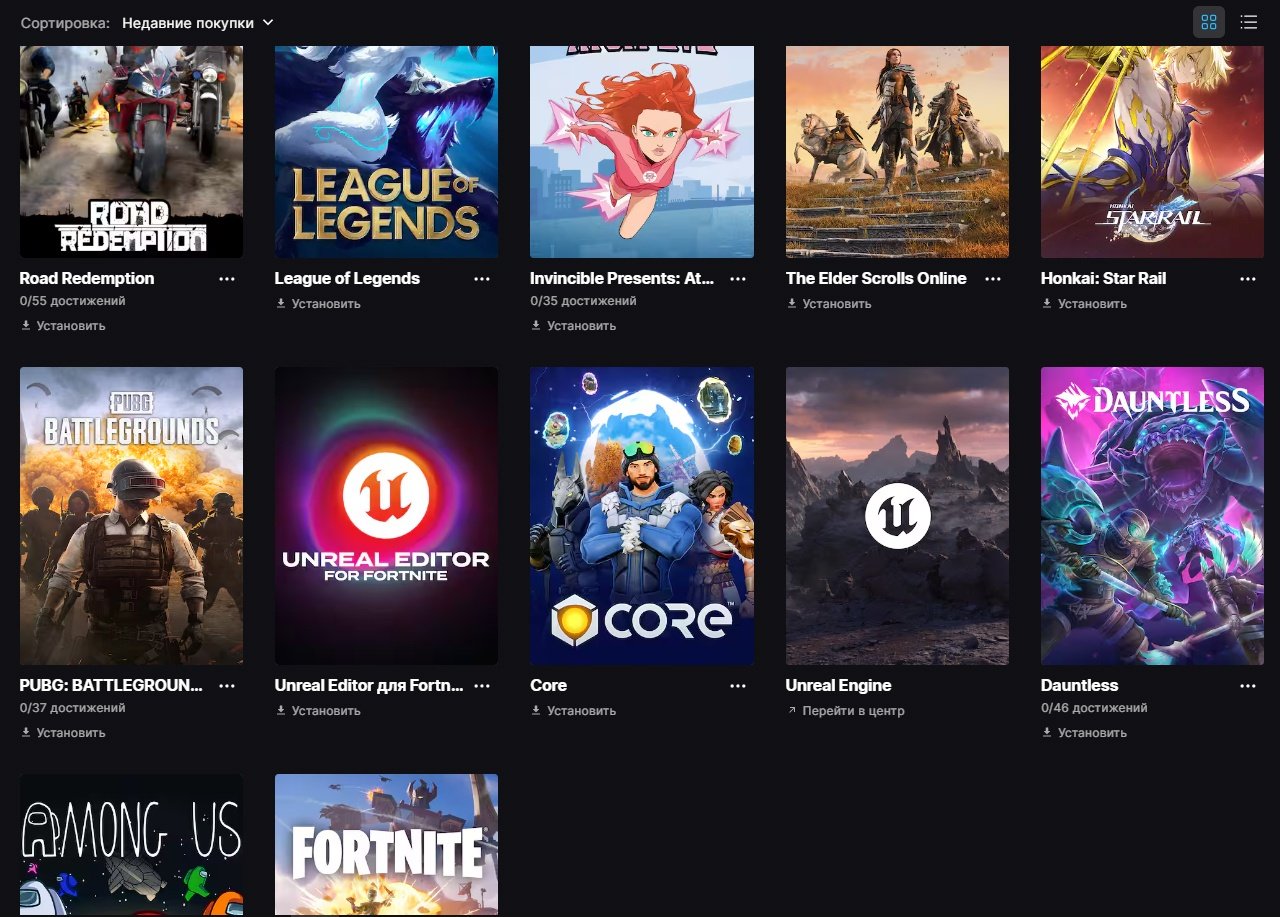Open three-dot menu for Dauntless

(1248, 686)
